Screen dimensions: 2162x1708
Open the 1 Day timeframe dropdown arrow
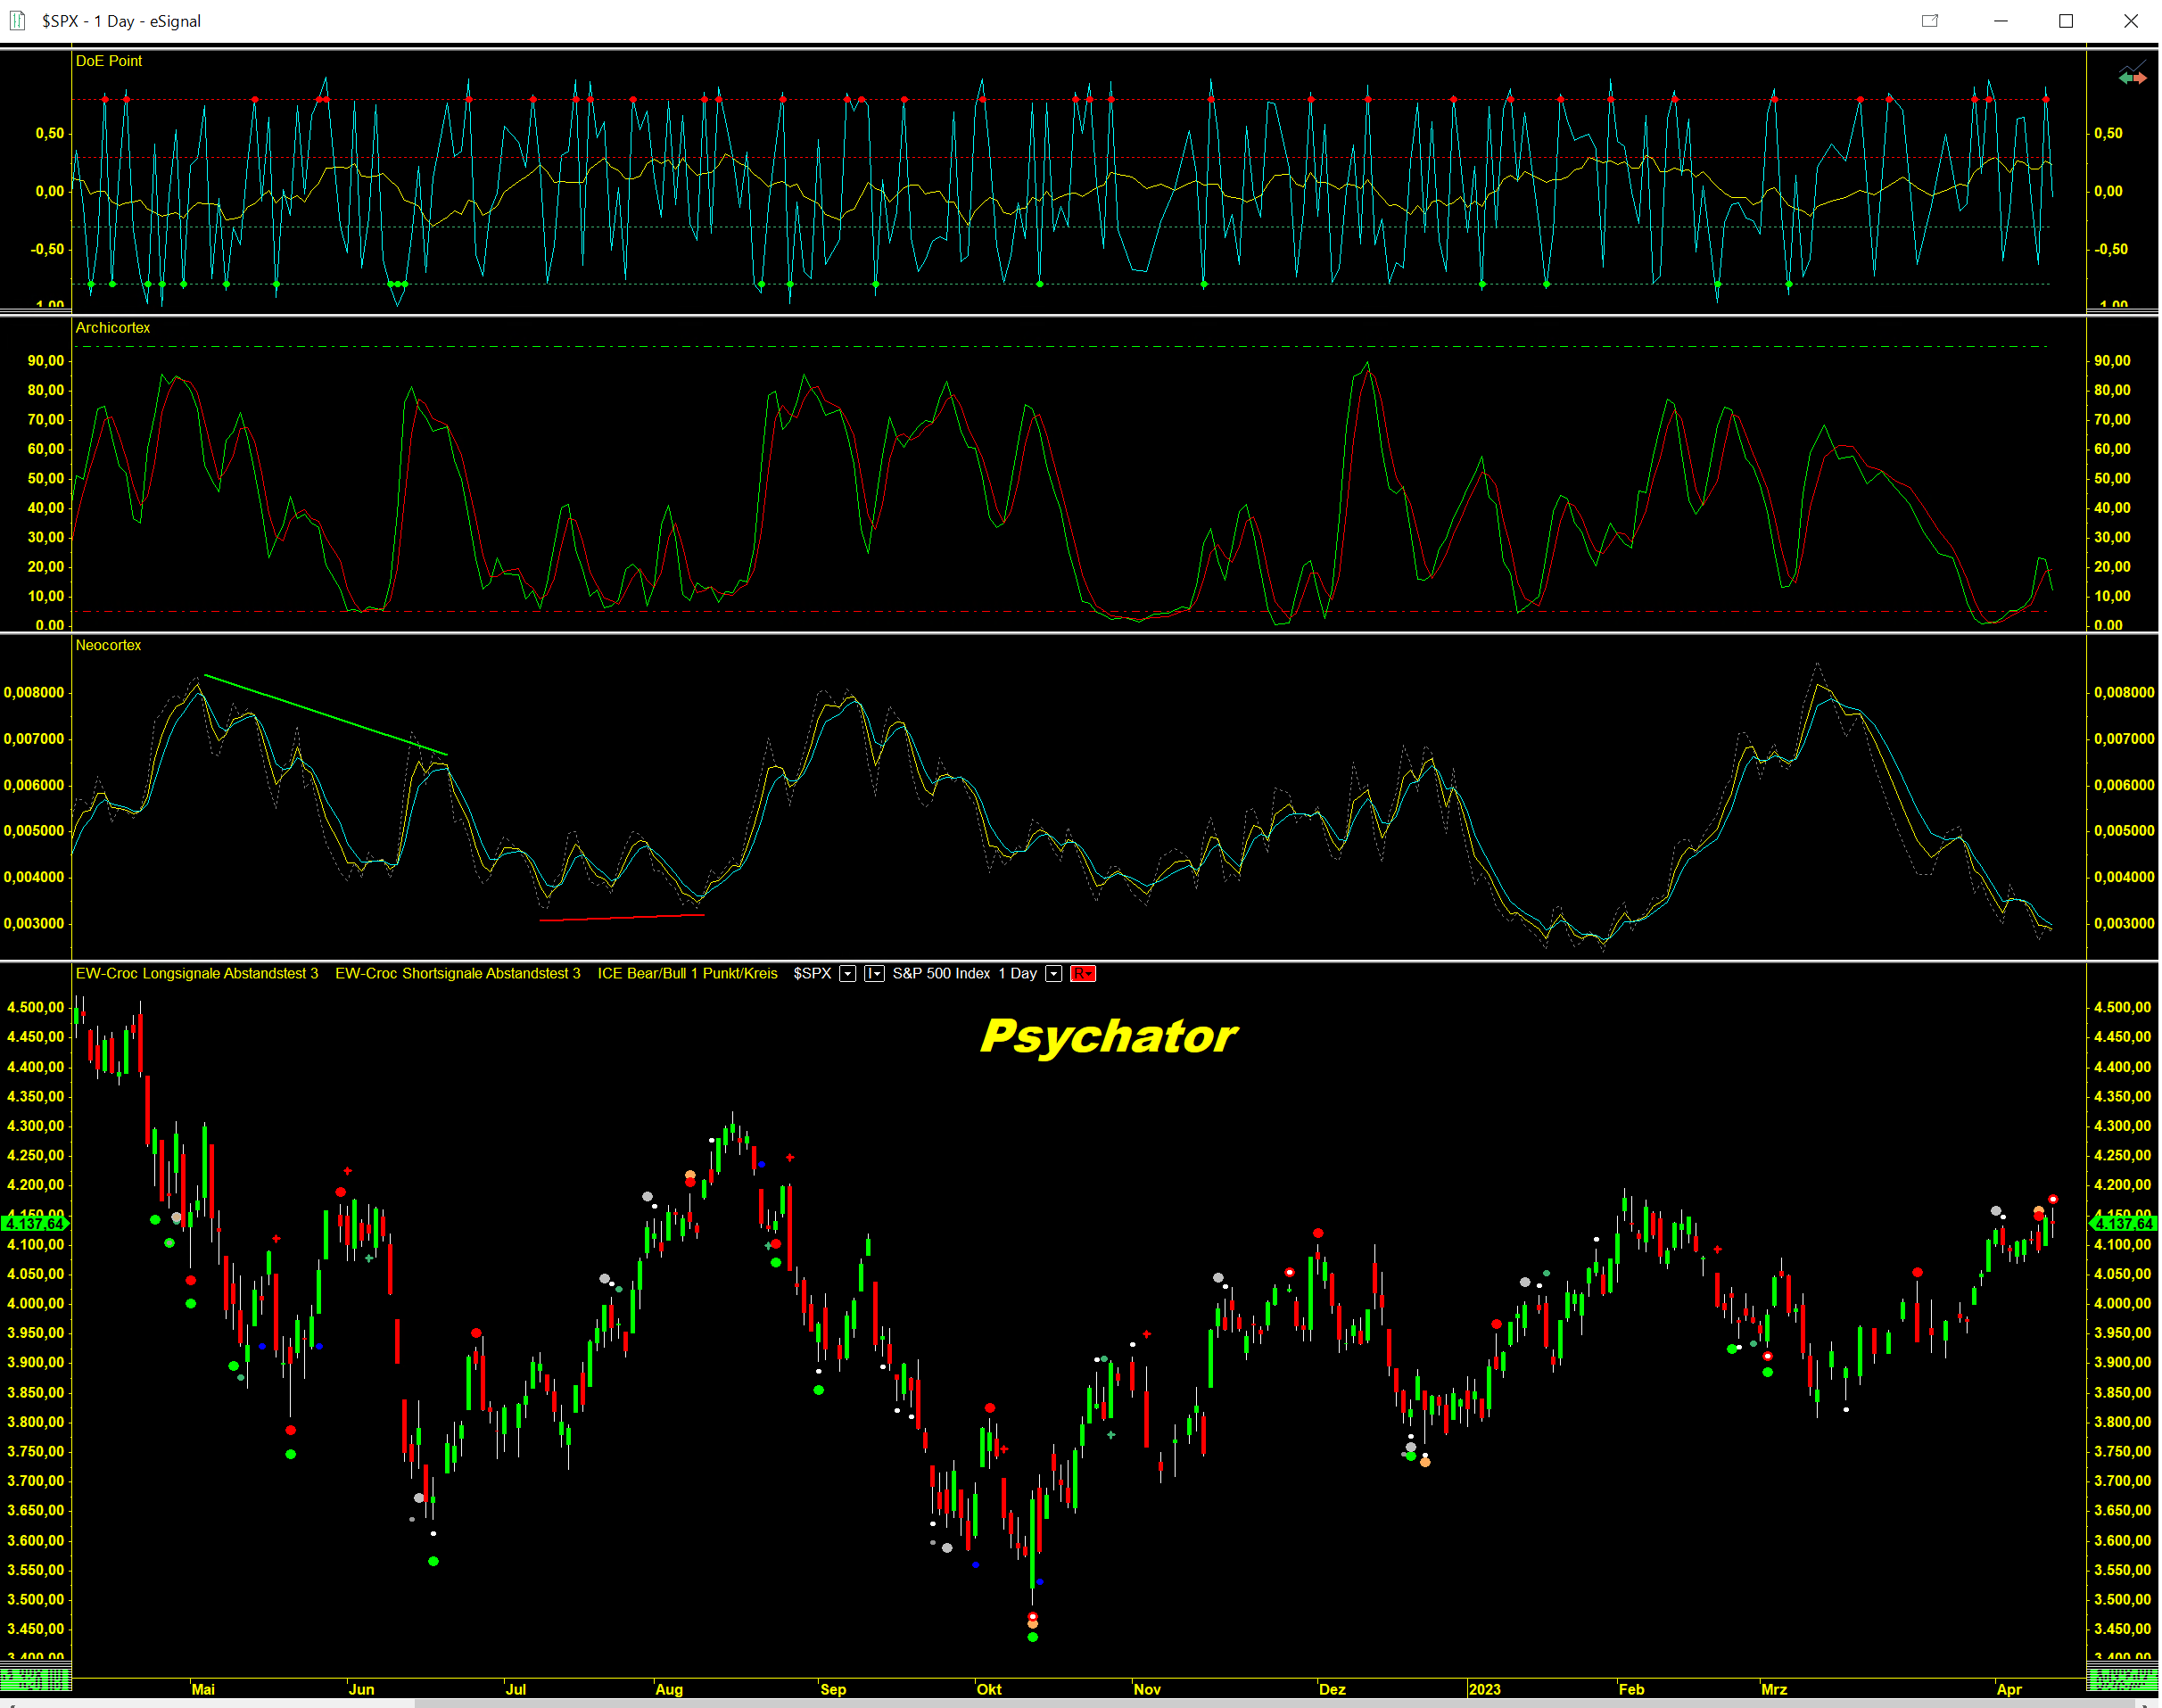point(1053,973)
